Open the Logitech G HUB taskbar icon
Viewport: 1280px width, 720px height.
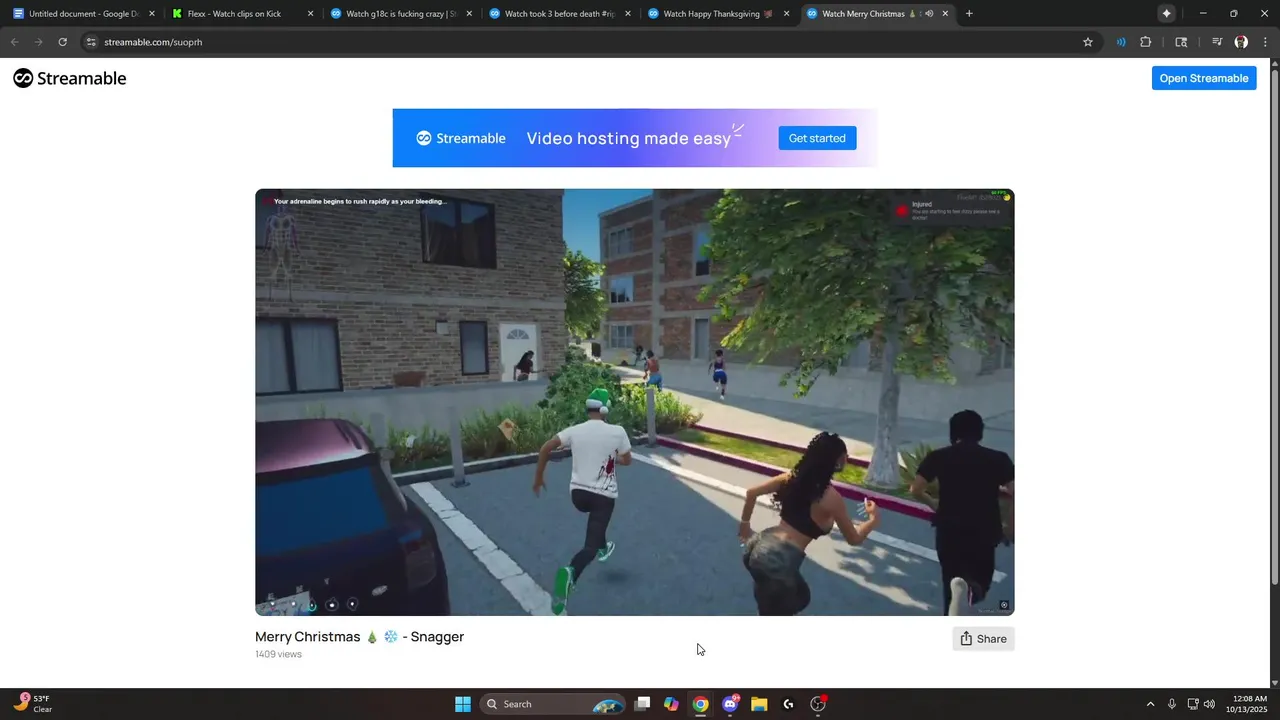click(x=788, y=704)
